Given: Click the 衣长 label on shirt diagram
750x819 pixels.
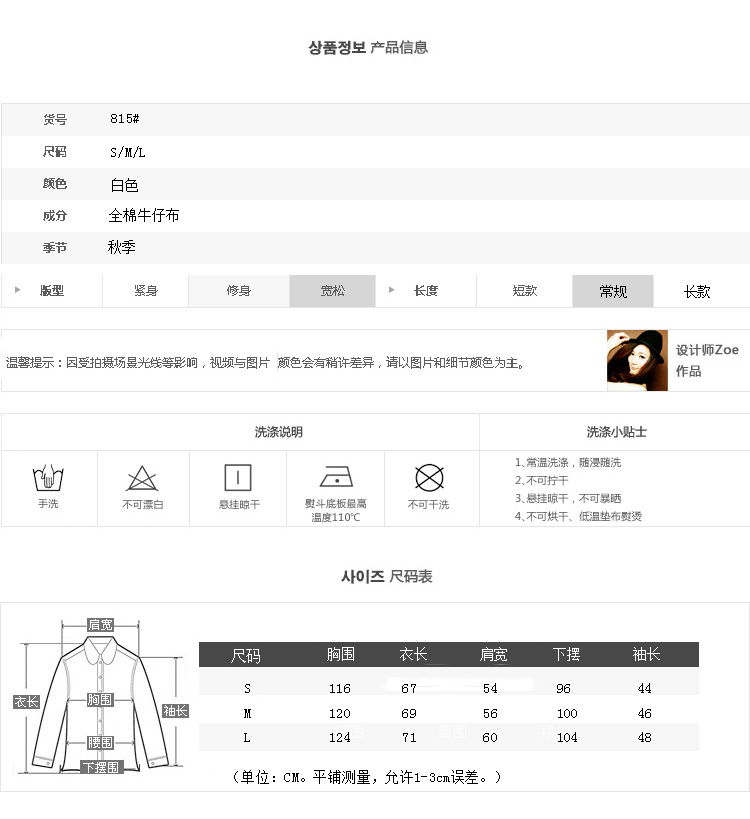Looking at the screenshot, I should click(26, 701).
